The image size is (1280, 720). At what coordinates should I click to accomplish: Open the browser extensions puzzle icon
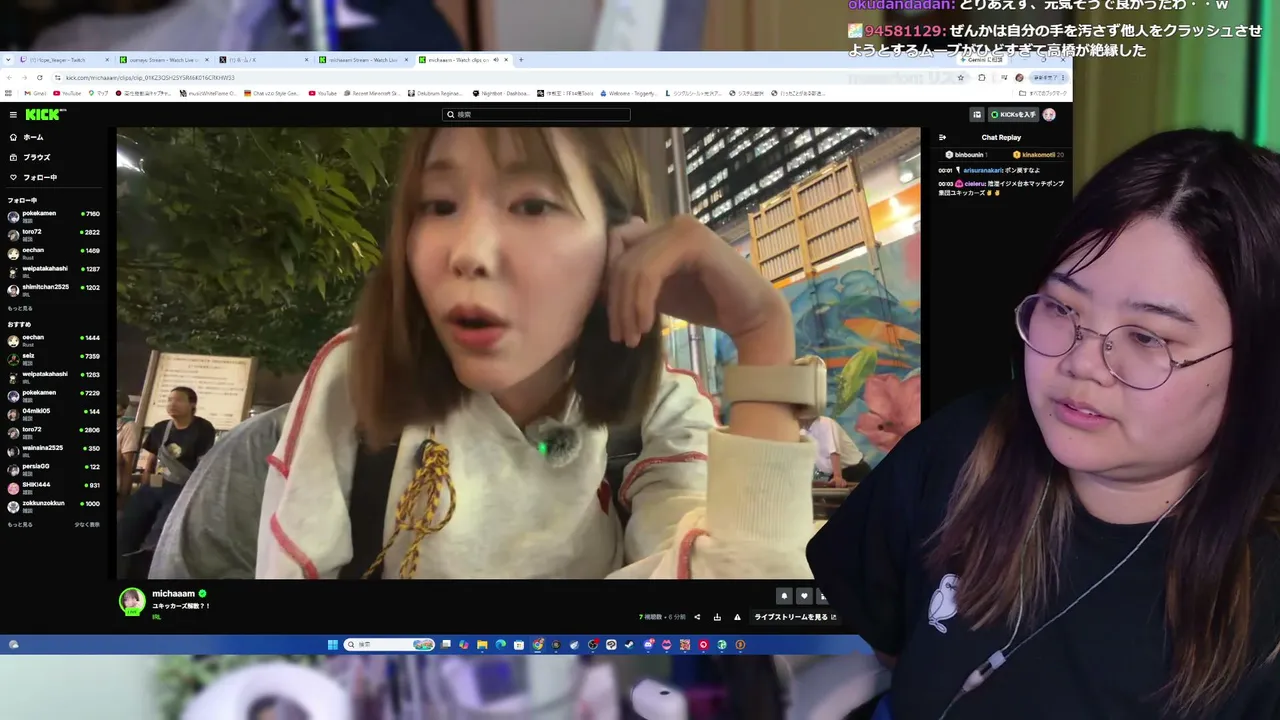[x=982, y=77]
